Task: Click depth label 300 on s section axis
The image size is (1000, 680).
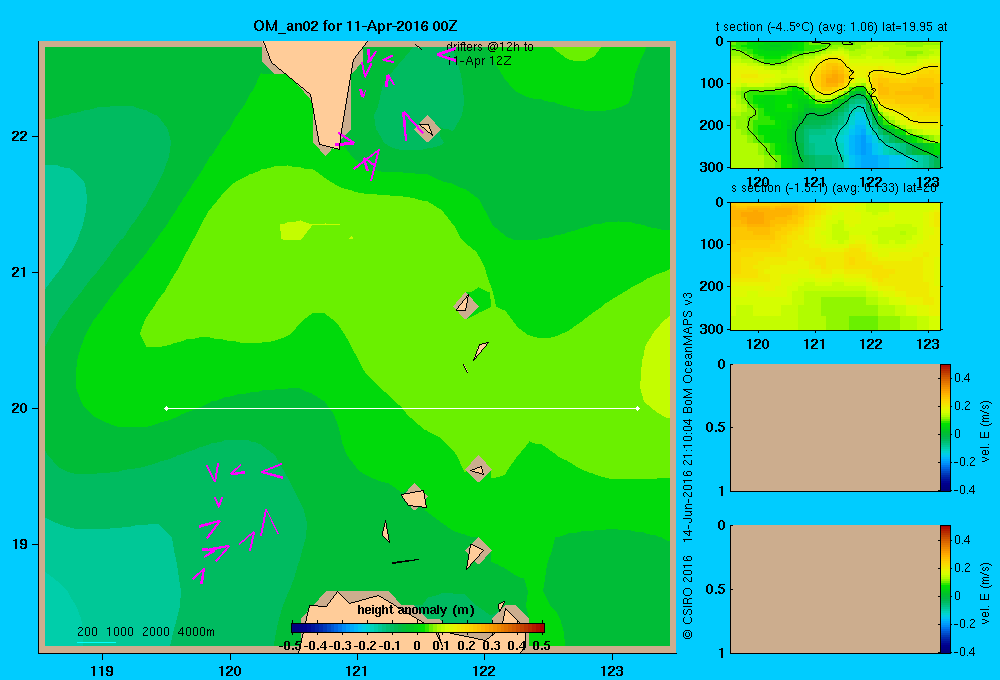Action: (x=712, y=329)
